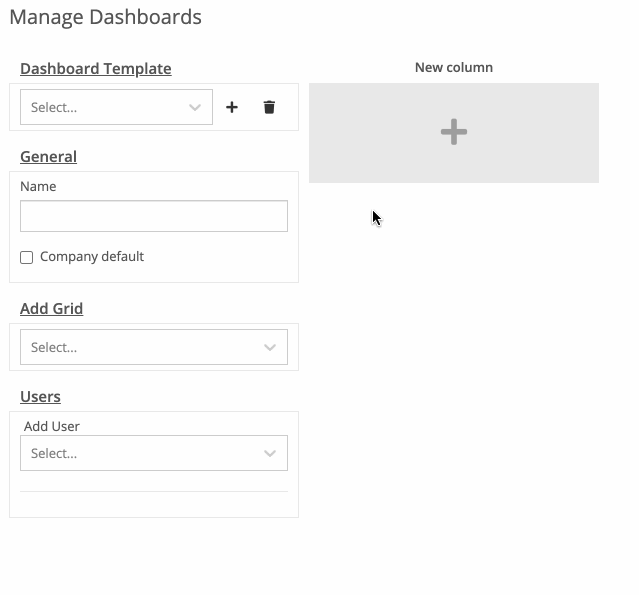Click the Users section heading
Viewport: 639px width, 595px height.
[x=40, y=397]
